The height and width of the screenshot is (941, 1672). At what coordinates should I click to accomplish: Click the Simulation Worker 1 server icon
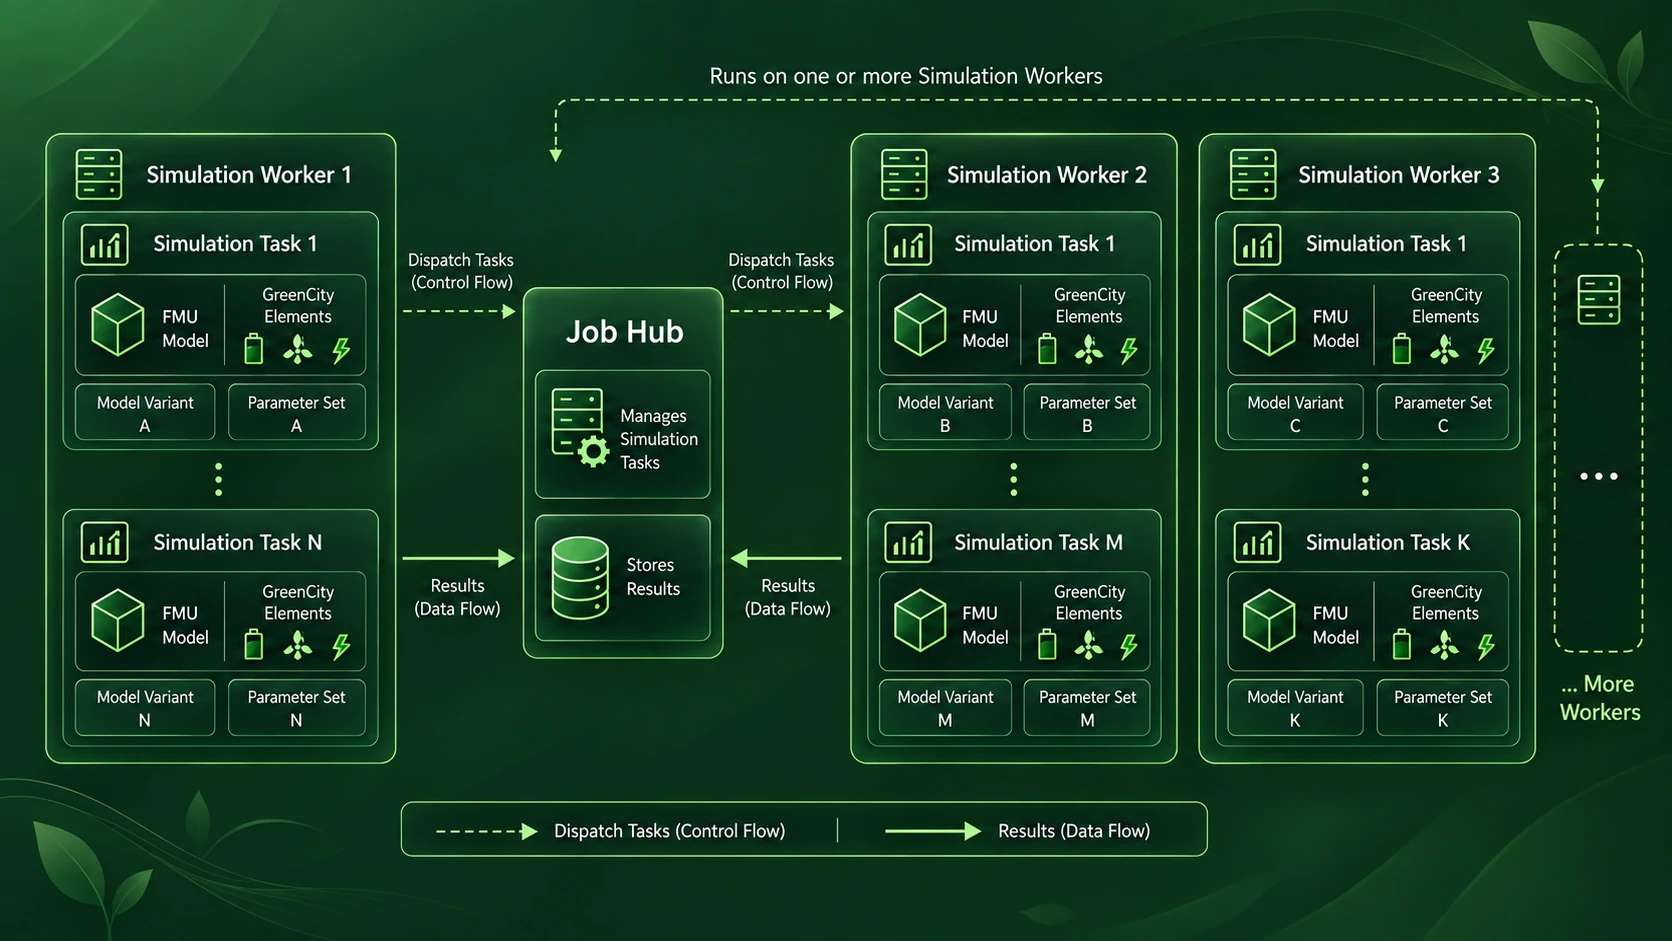[x=99, y=175]
